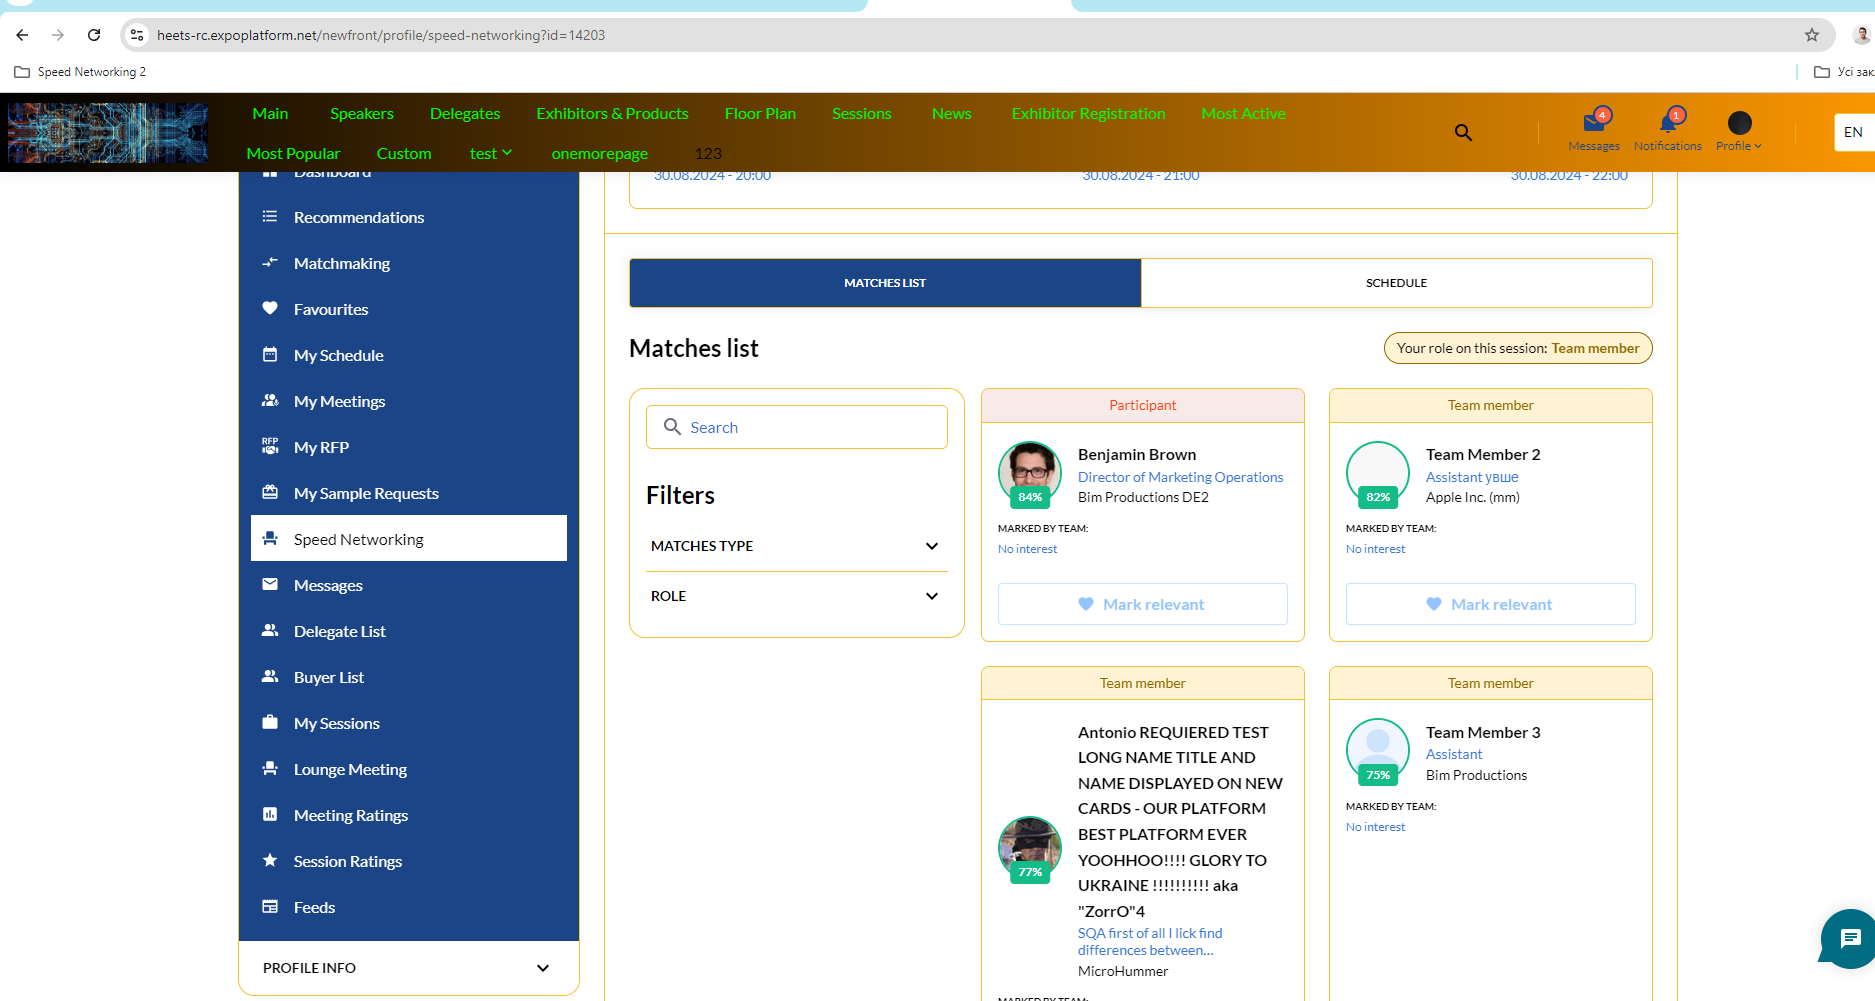This screenshot has height=1001, width=1875.
Task: Switch to the Schedule tab
Action: coord(1396,283)
